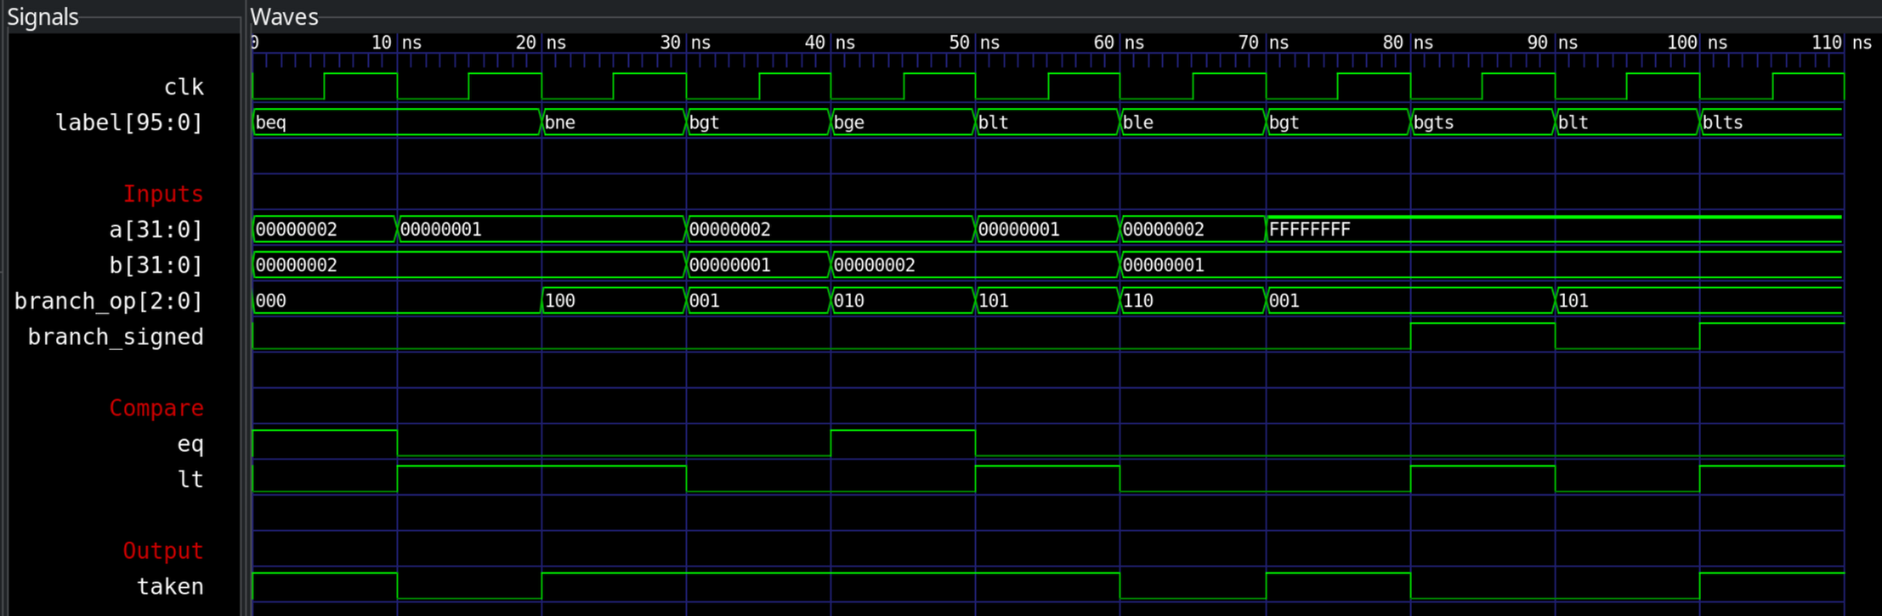Select the lt signal name
1882x616 pixels.
click(190, 479)
